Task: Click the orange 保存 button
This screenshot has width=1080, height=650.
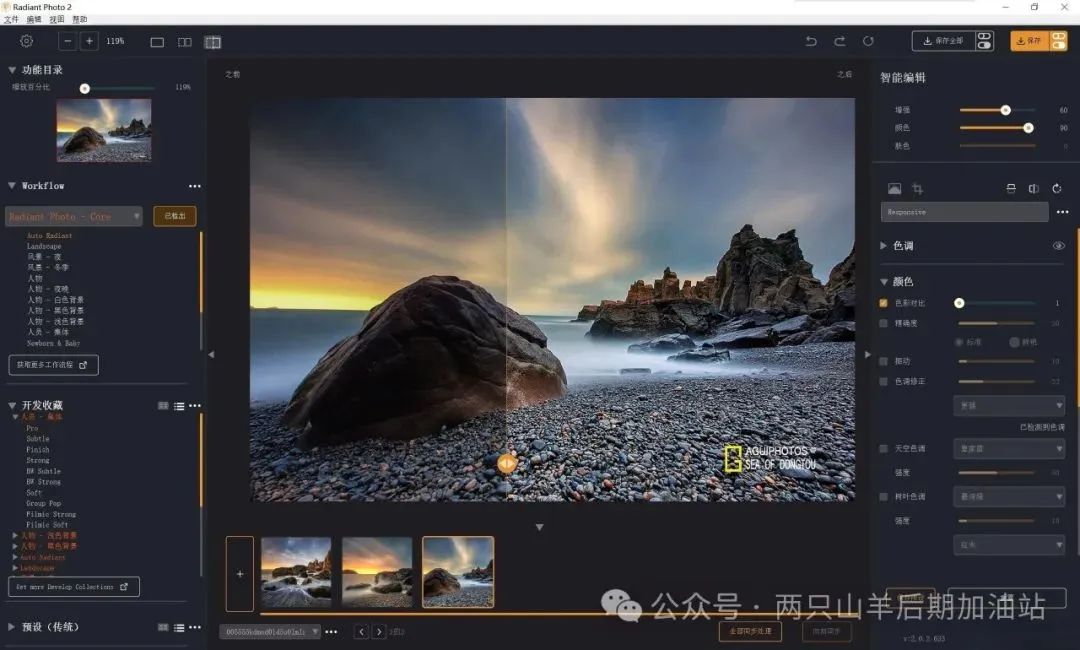Action: [1030, 41]
